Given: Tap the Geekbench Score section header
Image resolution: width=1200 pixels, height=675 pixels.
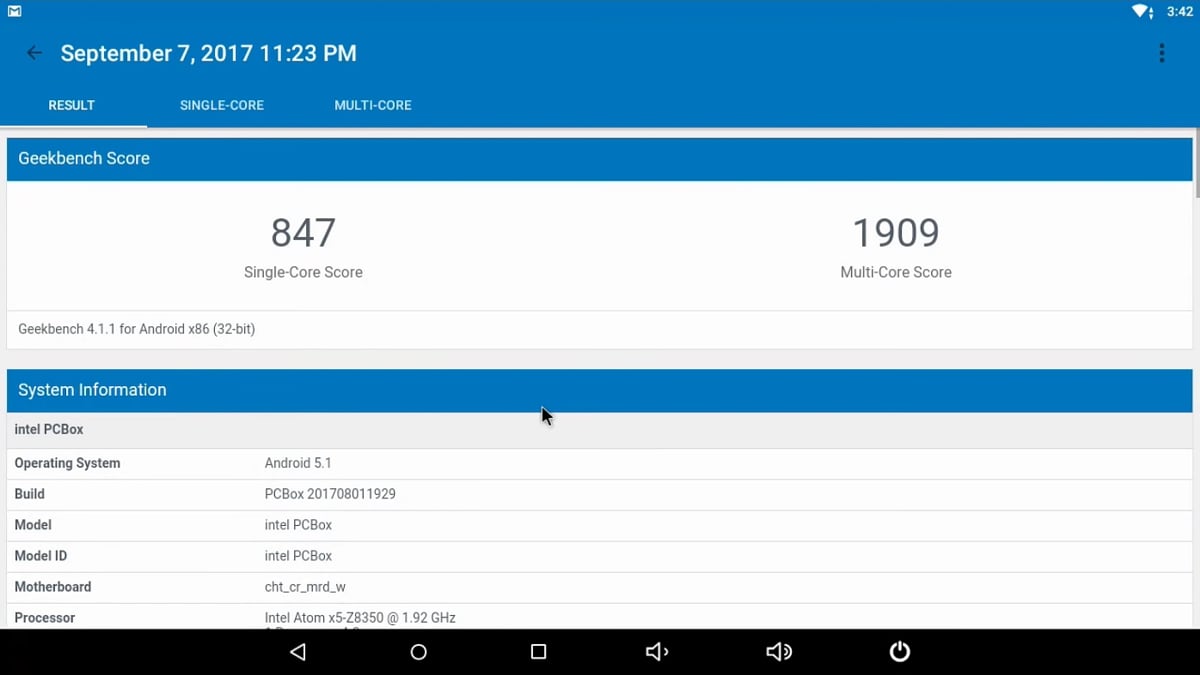Looking at the screenshot, I should (x=599, y=159).
